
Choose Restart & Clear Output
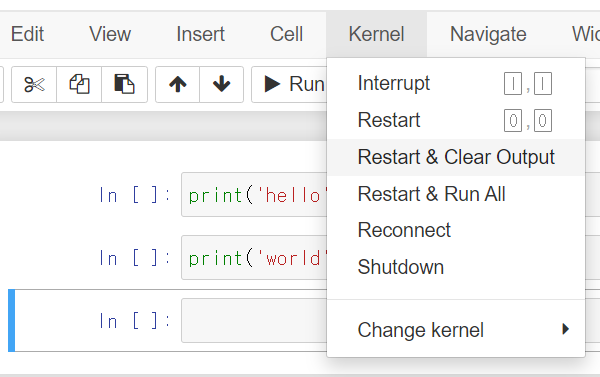point(456,157)
